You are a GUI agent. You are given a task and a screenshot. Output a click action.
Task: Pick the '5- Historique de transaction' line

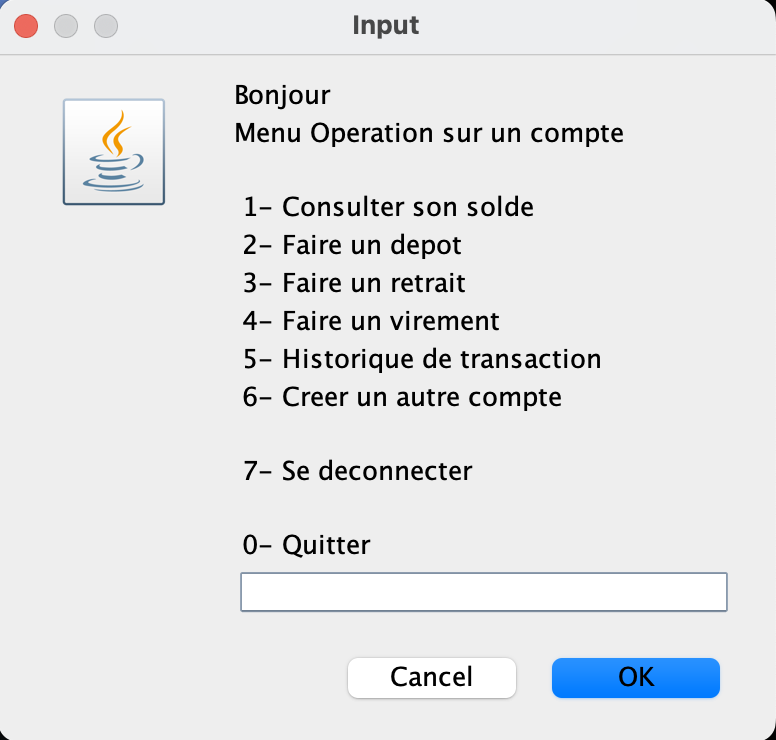(422, 359)
